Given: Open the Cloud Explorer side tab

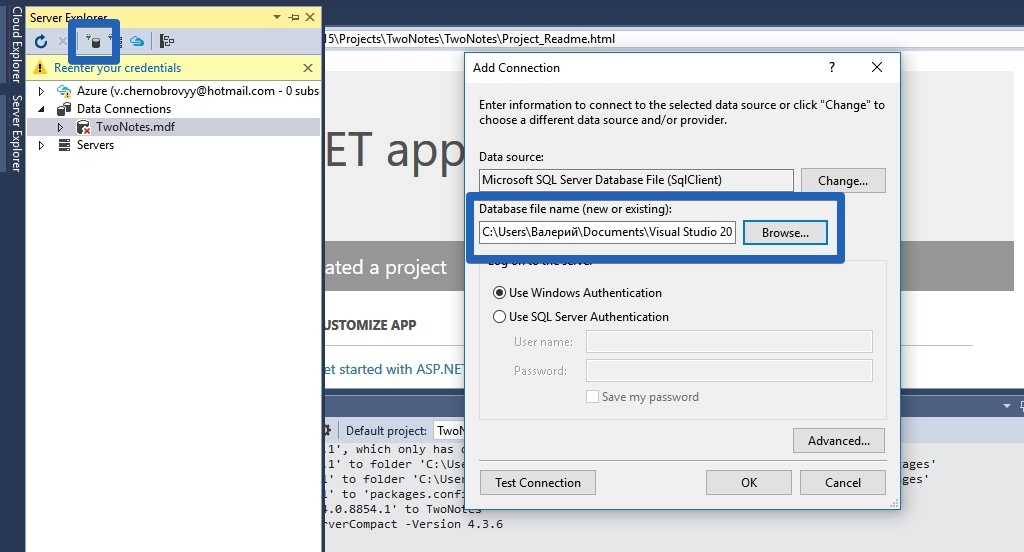Looking at the screenshot, I should (16, 44).
